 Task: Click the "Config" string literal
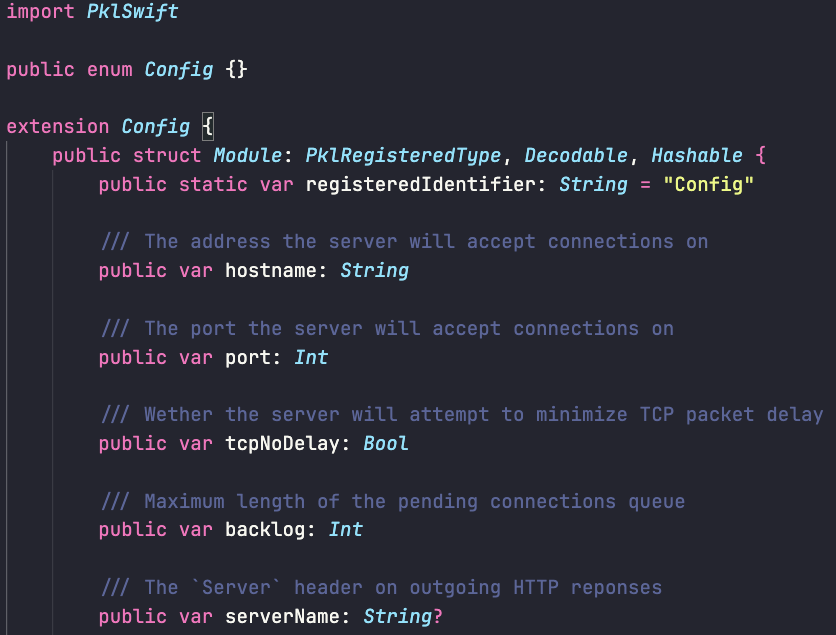coord(709,185)
